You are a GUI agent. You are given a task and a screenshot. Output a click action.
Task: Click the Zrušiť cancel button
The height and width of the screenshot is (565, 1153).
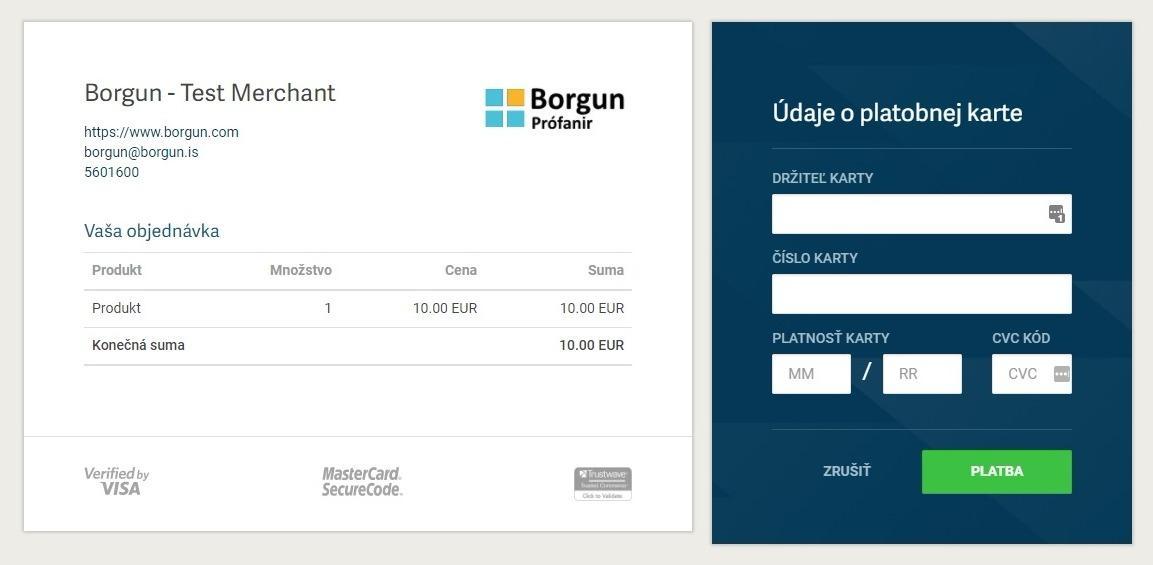846,472
